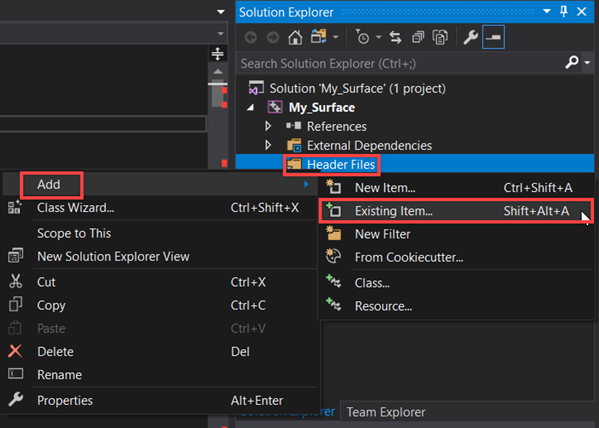Viewport: 599px width, 428px height.
Task: Choose New Item... in Add submenu
Action: tap(455, 188)
